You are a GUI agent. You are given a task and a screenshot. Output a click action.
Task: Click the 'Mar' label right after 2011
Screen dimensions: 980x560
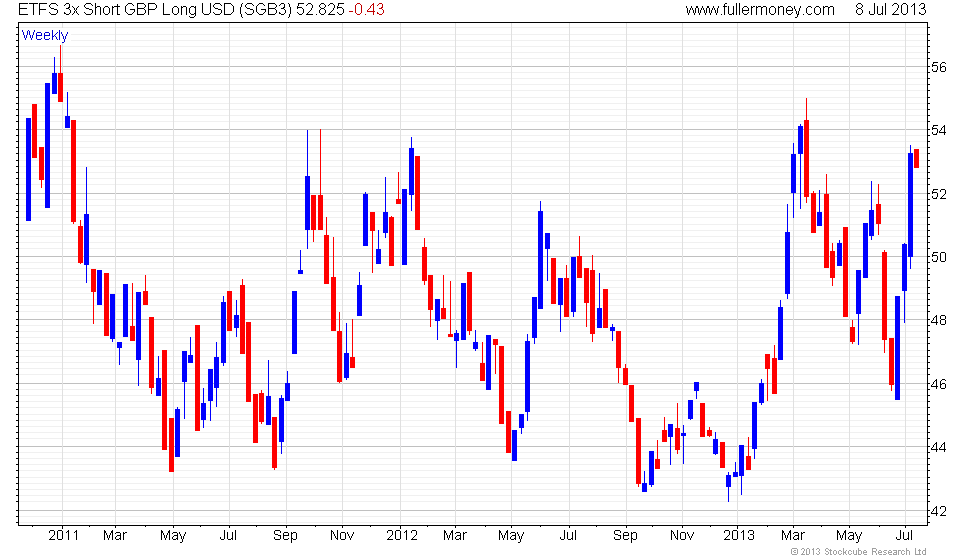click(115, 536)
